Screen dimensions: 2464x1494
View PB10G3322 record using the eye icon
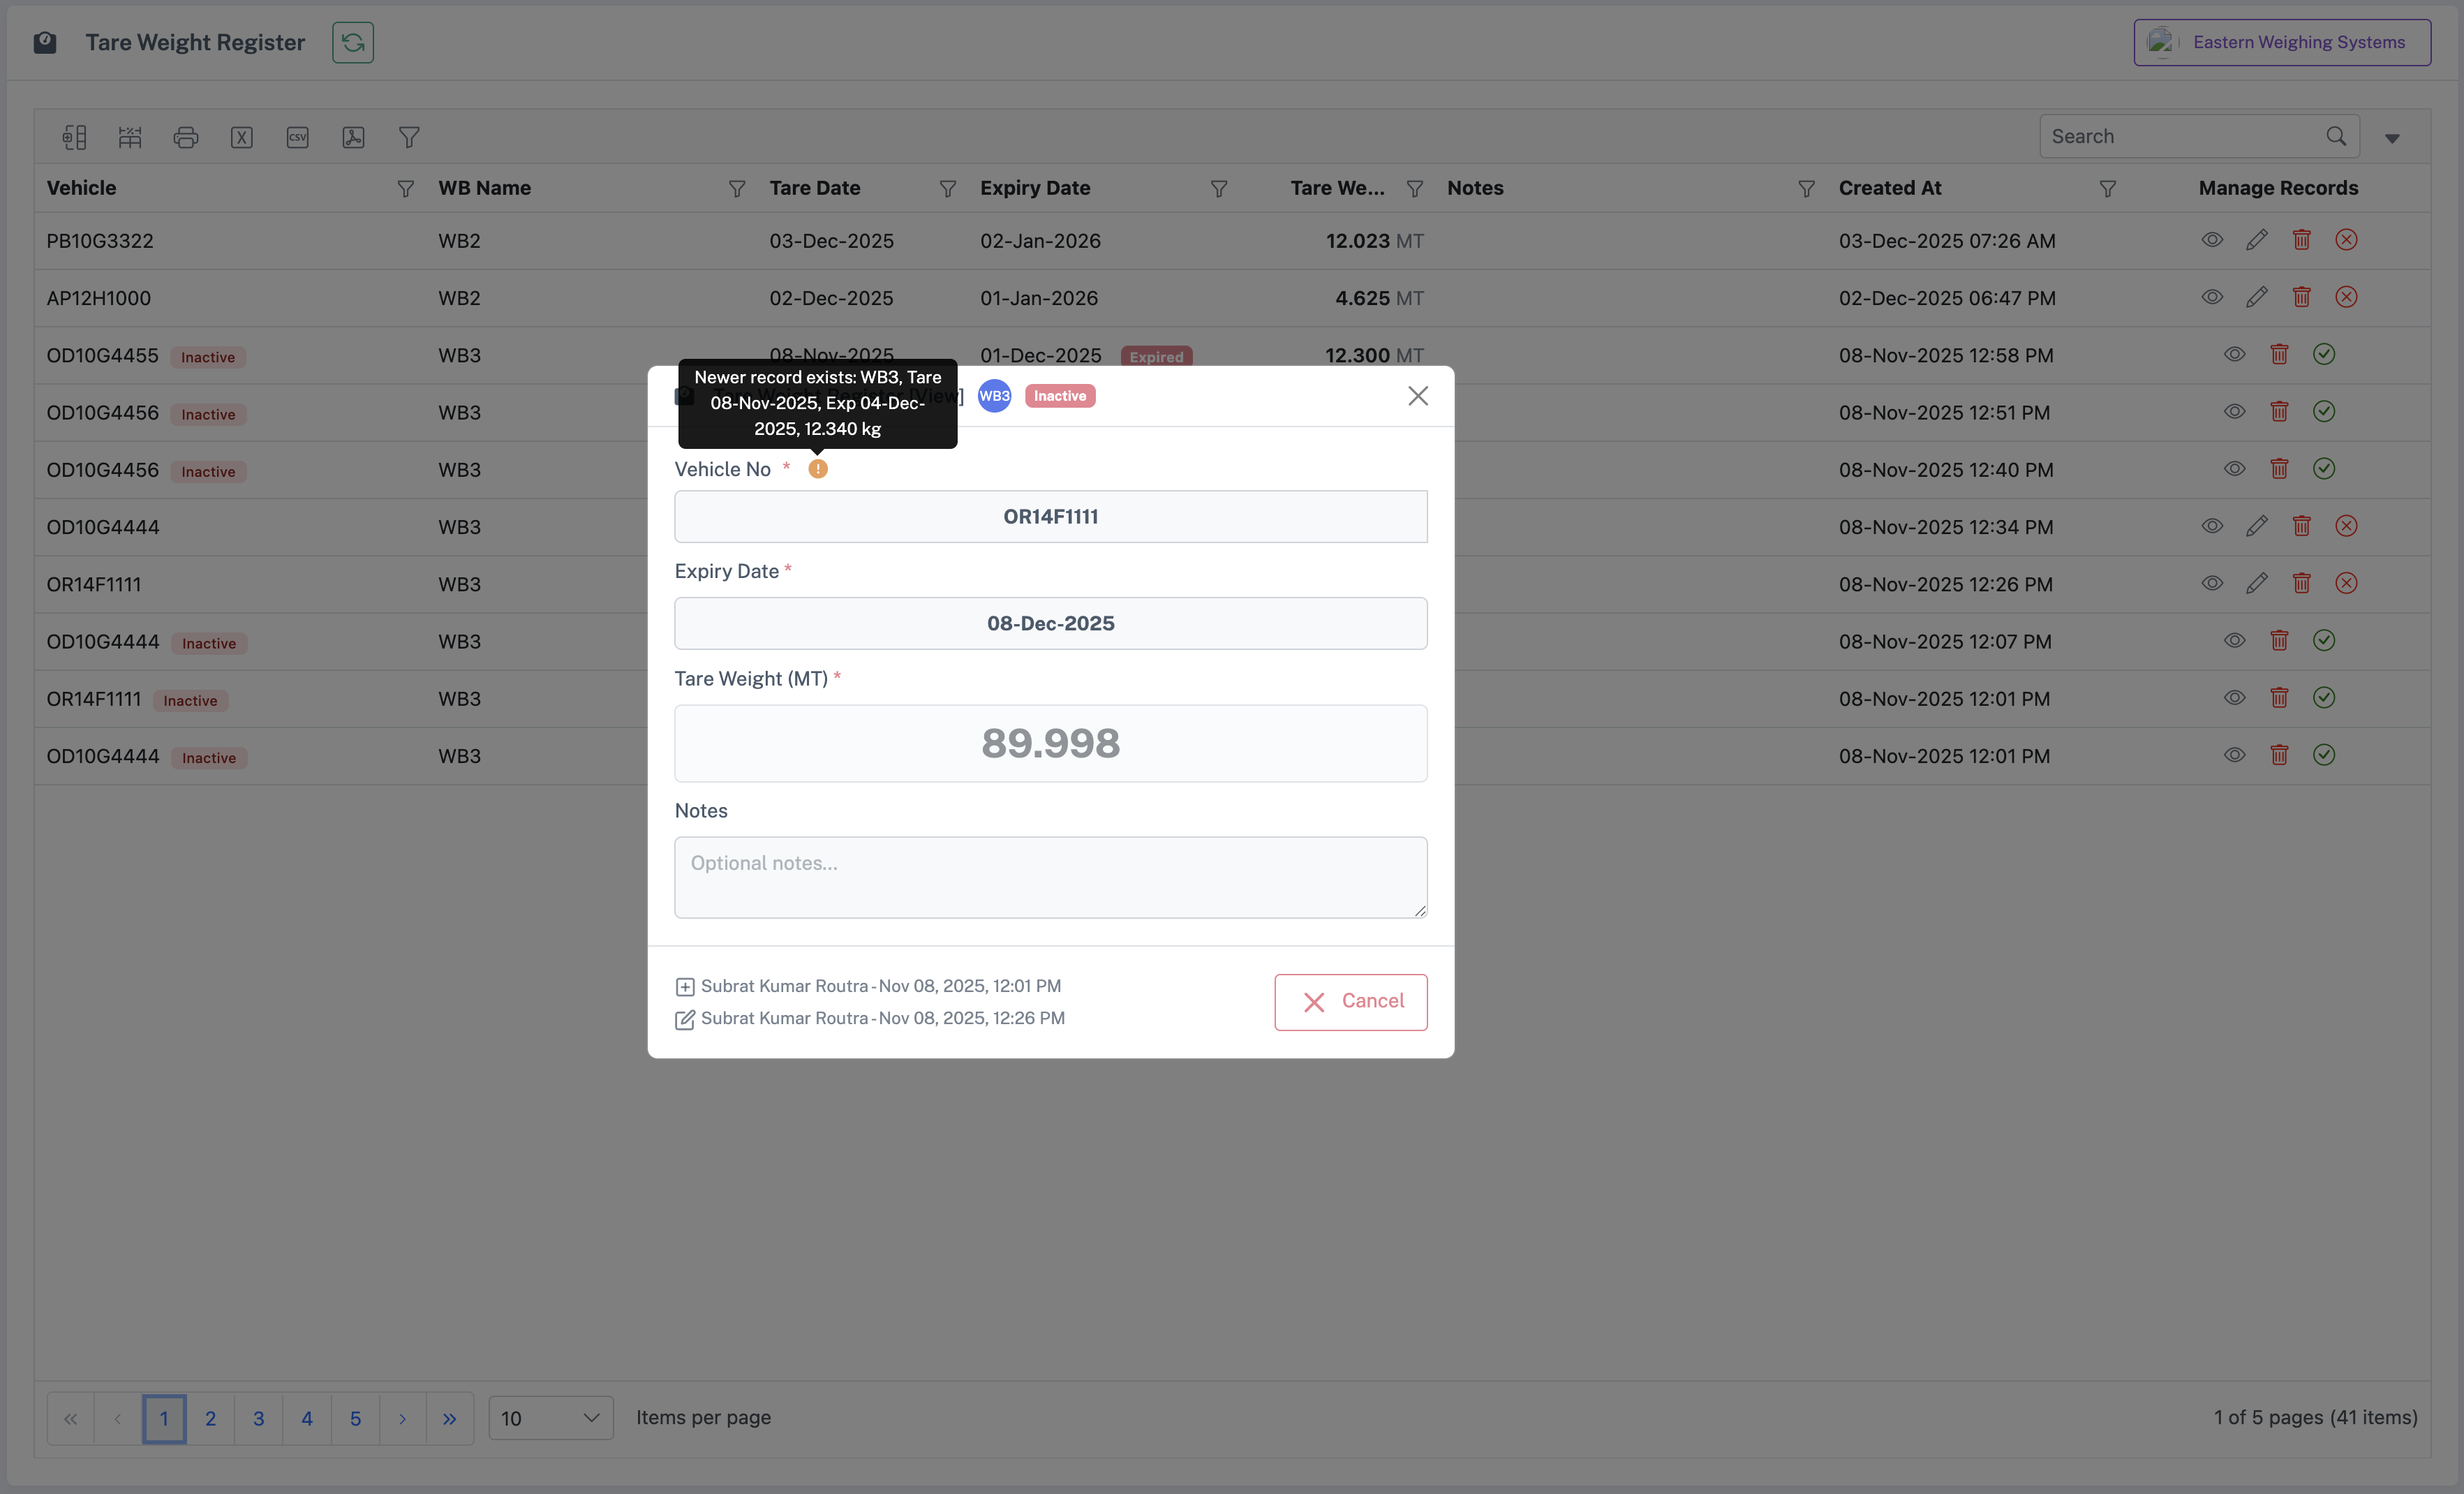click(2212, 240)
